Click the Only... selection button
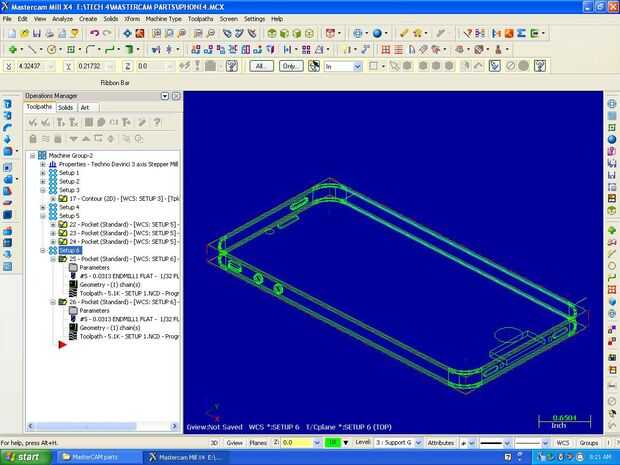 pos(291,66)
